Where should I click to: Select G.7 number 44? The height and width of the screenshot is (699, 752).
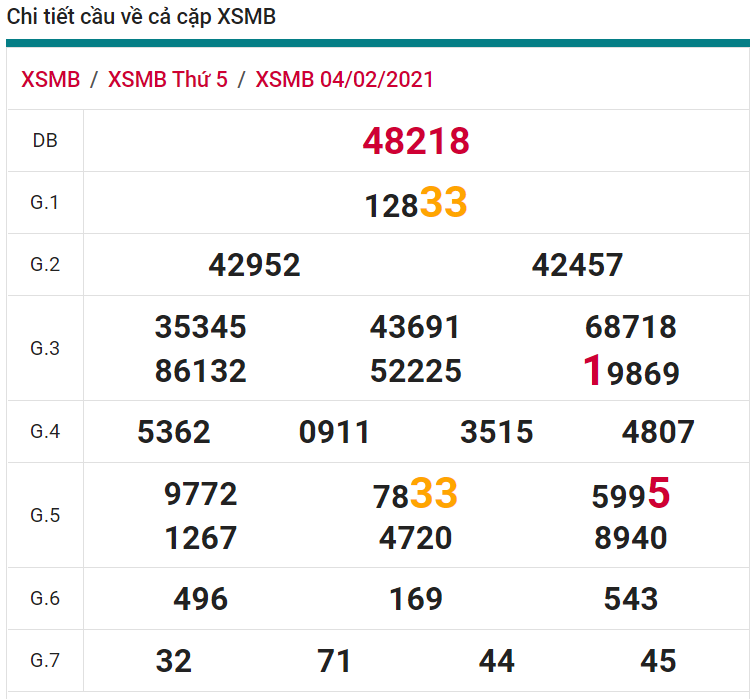pyautogui.click(x=497, y=661)
